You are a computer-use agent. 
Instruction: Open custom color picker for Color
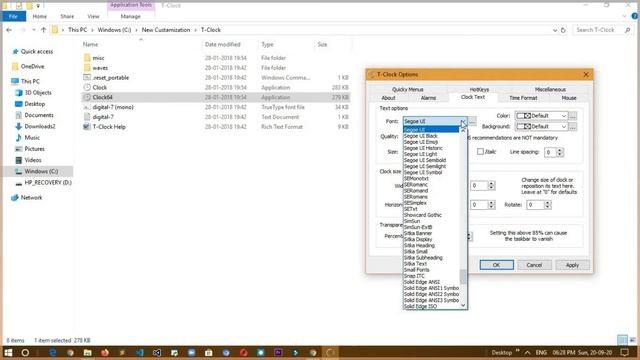pos(573,116)
